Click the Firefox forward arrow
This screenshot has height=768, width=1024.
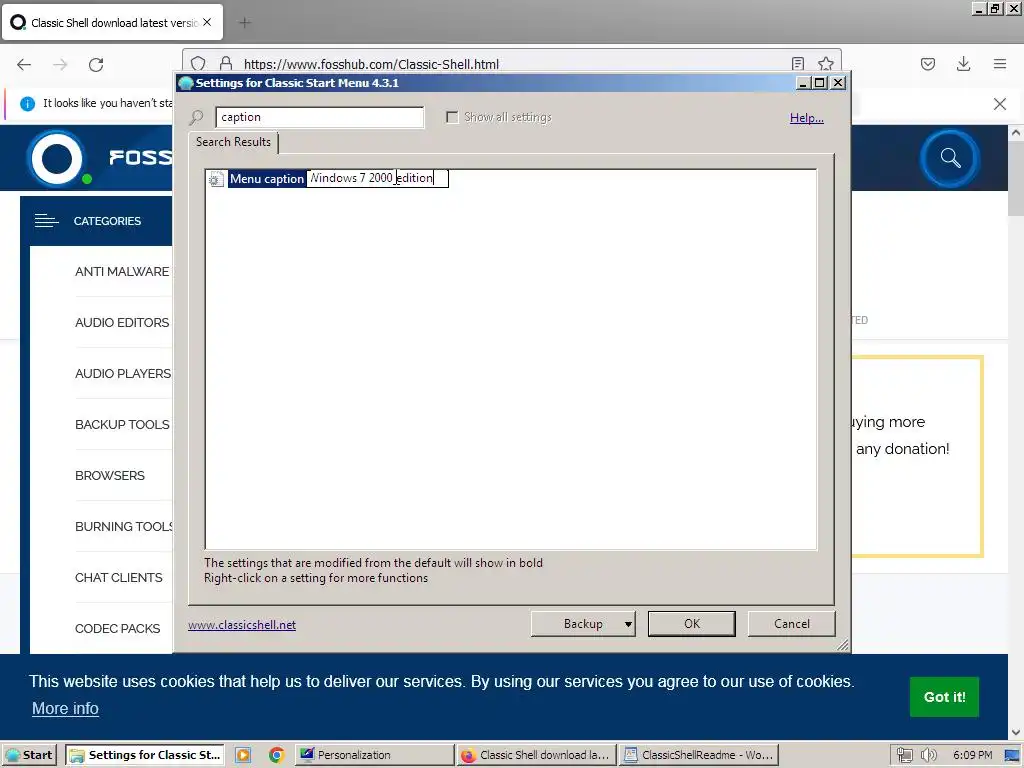click(x=60, y=64)
